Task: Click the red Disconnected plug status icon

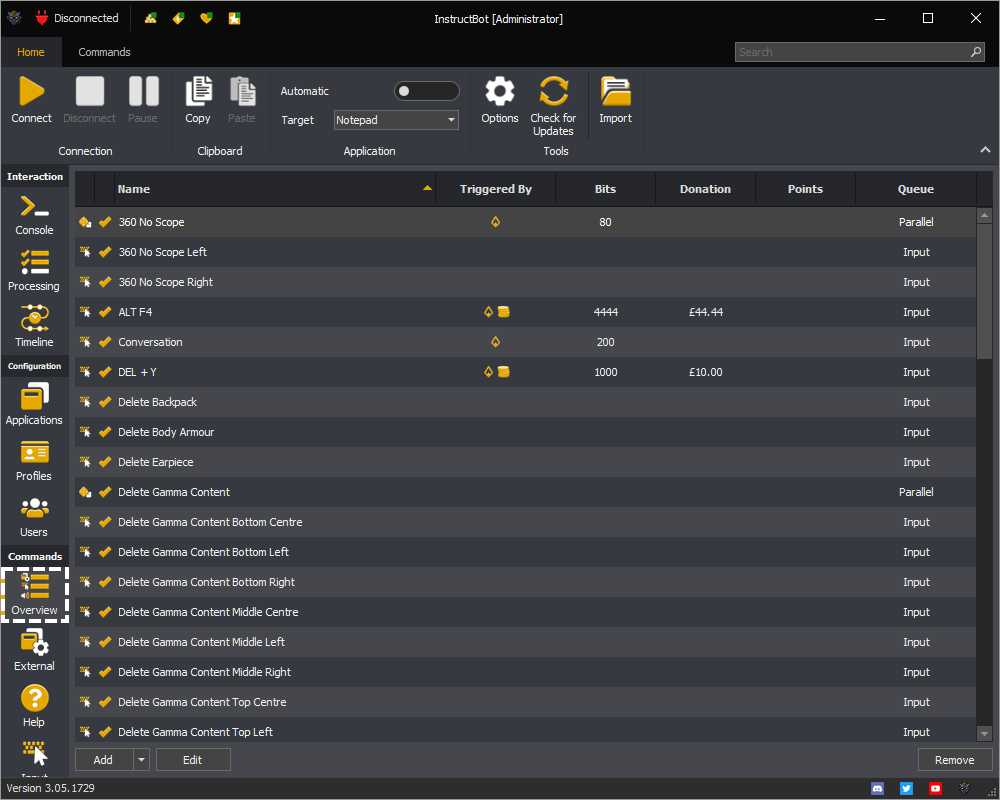Action: point(42,18)
